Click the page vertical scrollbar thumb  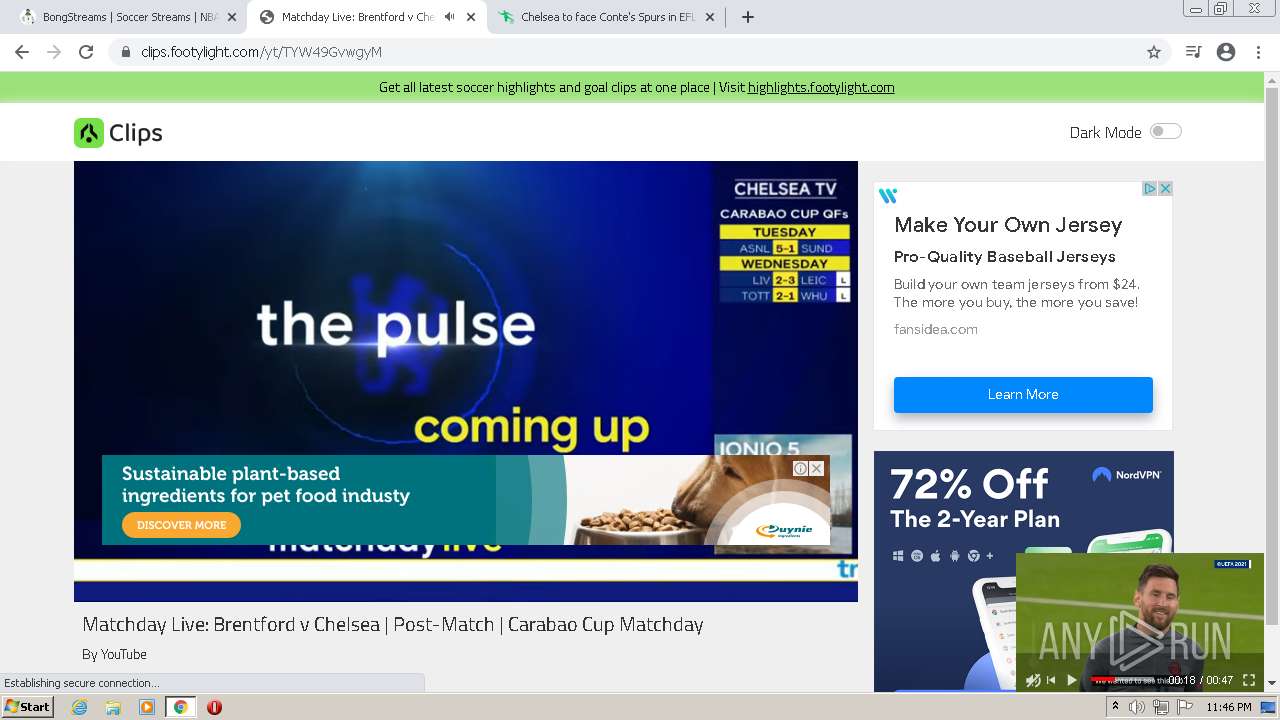click(x=1272, y=357)
